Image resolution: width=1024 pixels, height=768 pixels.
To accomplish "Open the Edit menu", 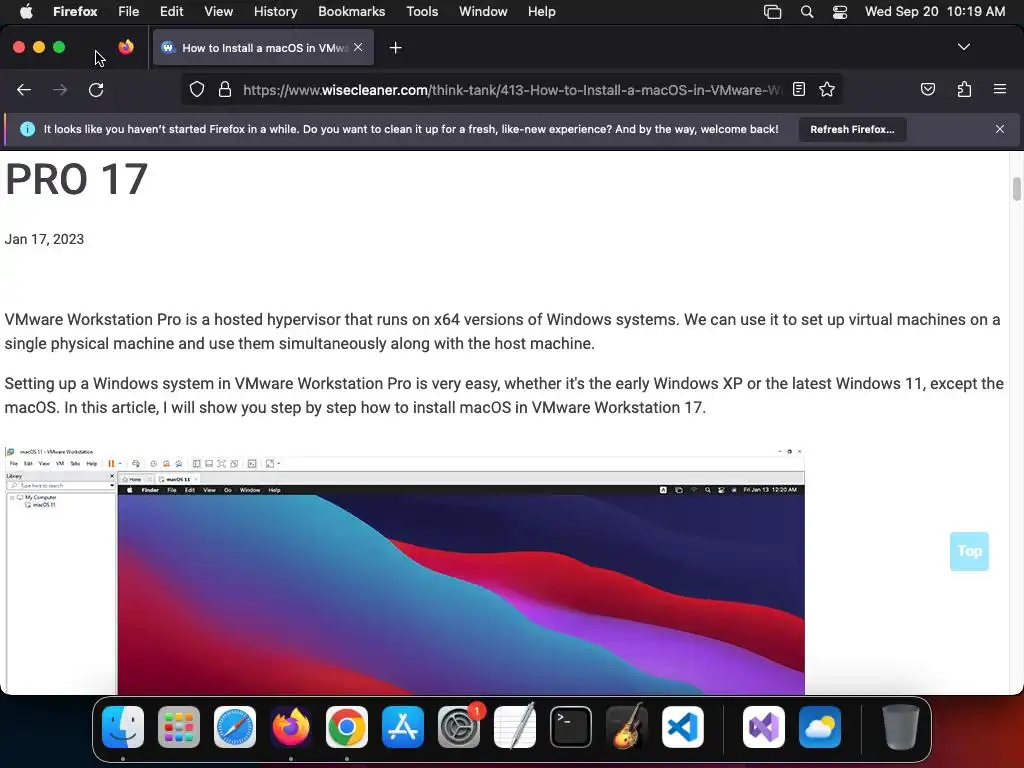I will [x=171, y=11].
